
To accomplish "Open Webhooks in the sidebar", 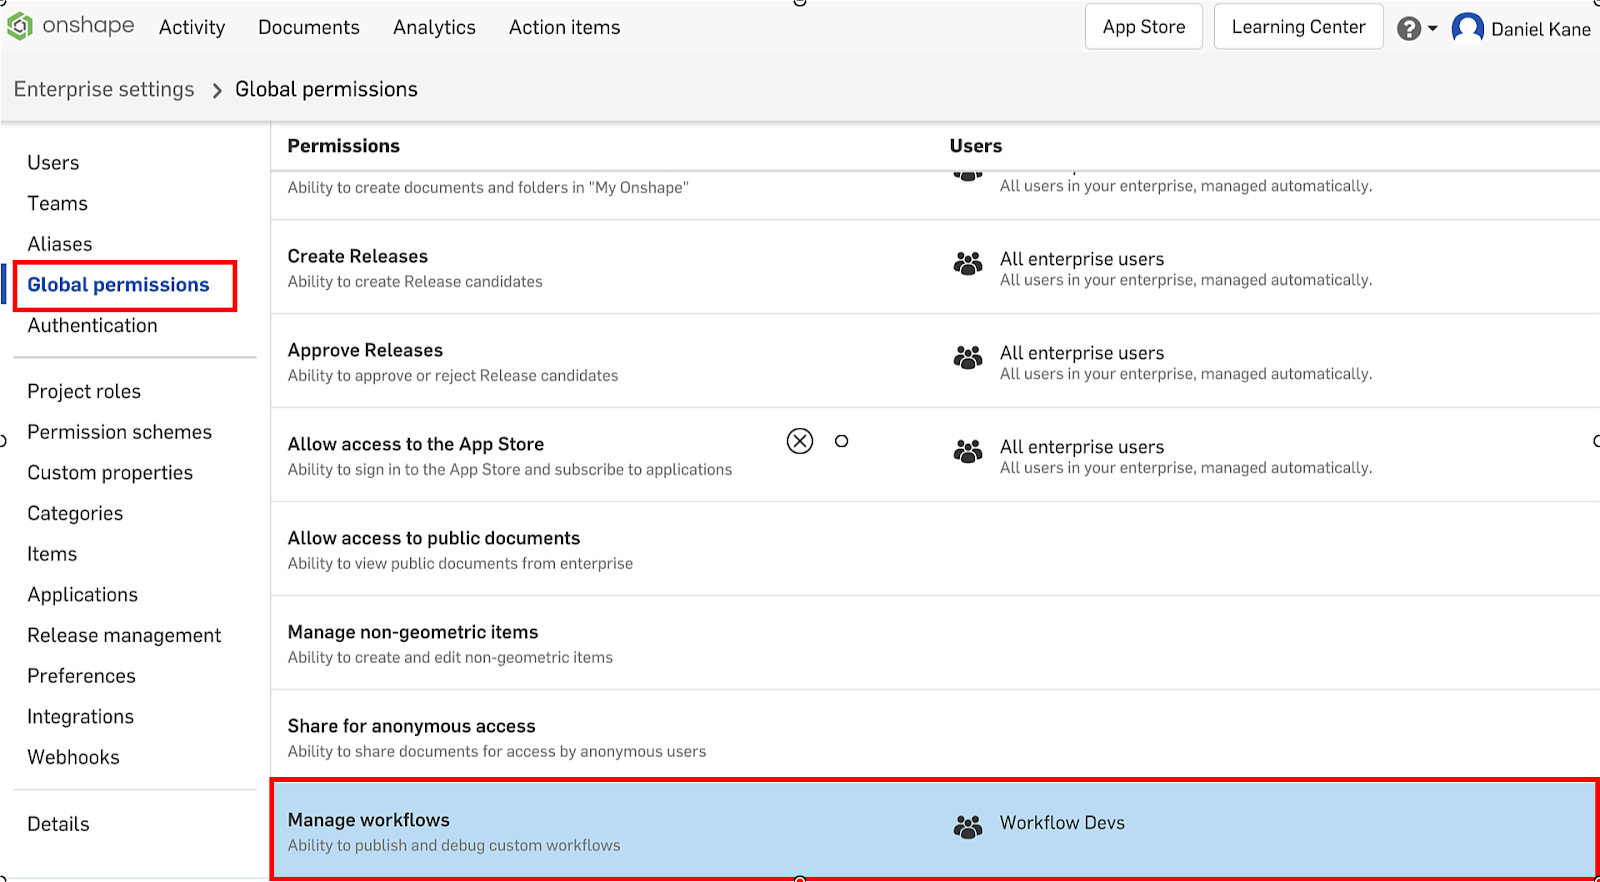I will [73, 758].
